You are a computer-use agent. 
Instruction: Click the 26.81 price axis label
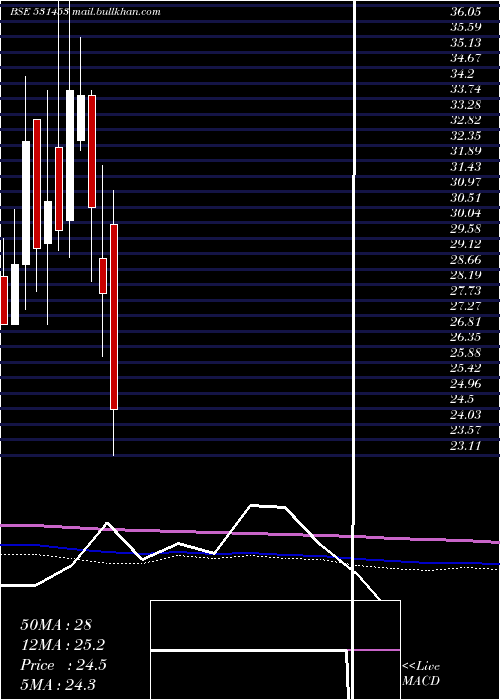point(466,322)
